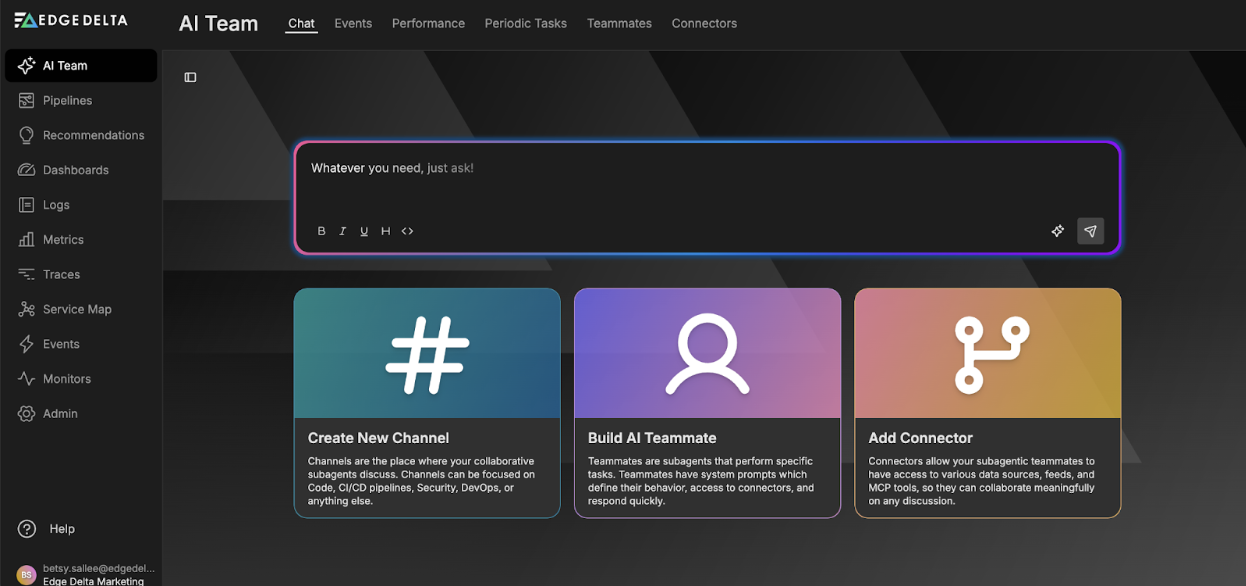Open the Performance tab
This screenshot has width=1246, height=586.
(x=428, y=23)
